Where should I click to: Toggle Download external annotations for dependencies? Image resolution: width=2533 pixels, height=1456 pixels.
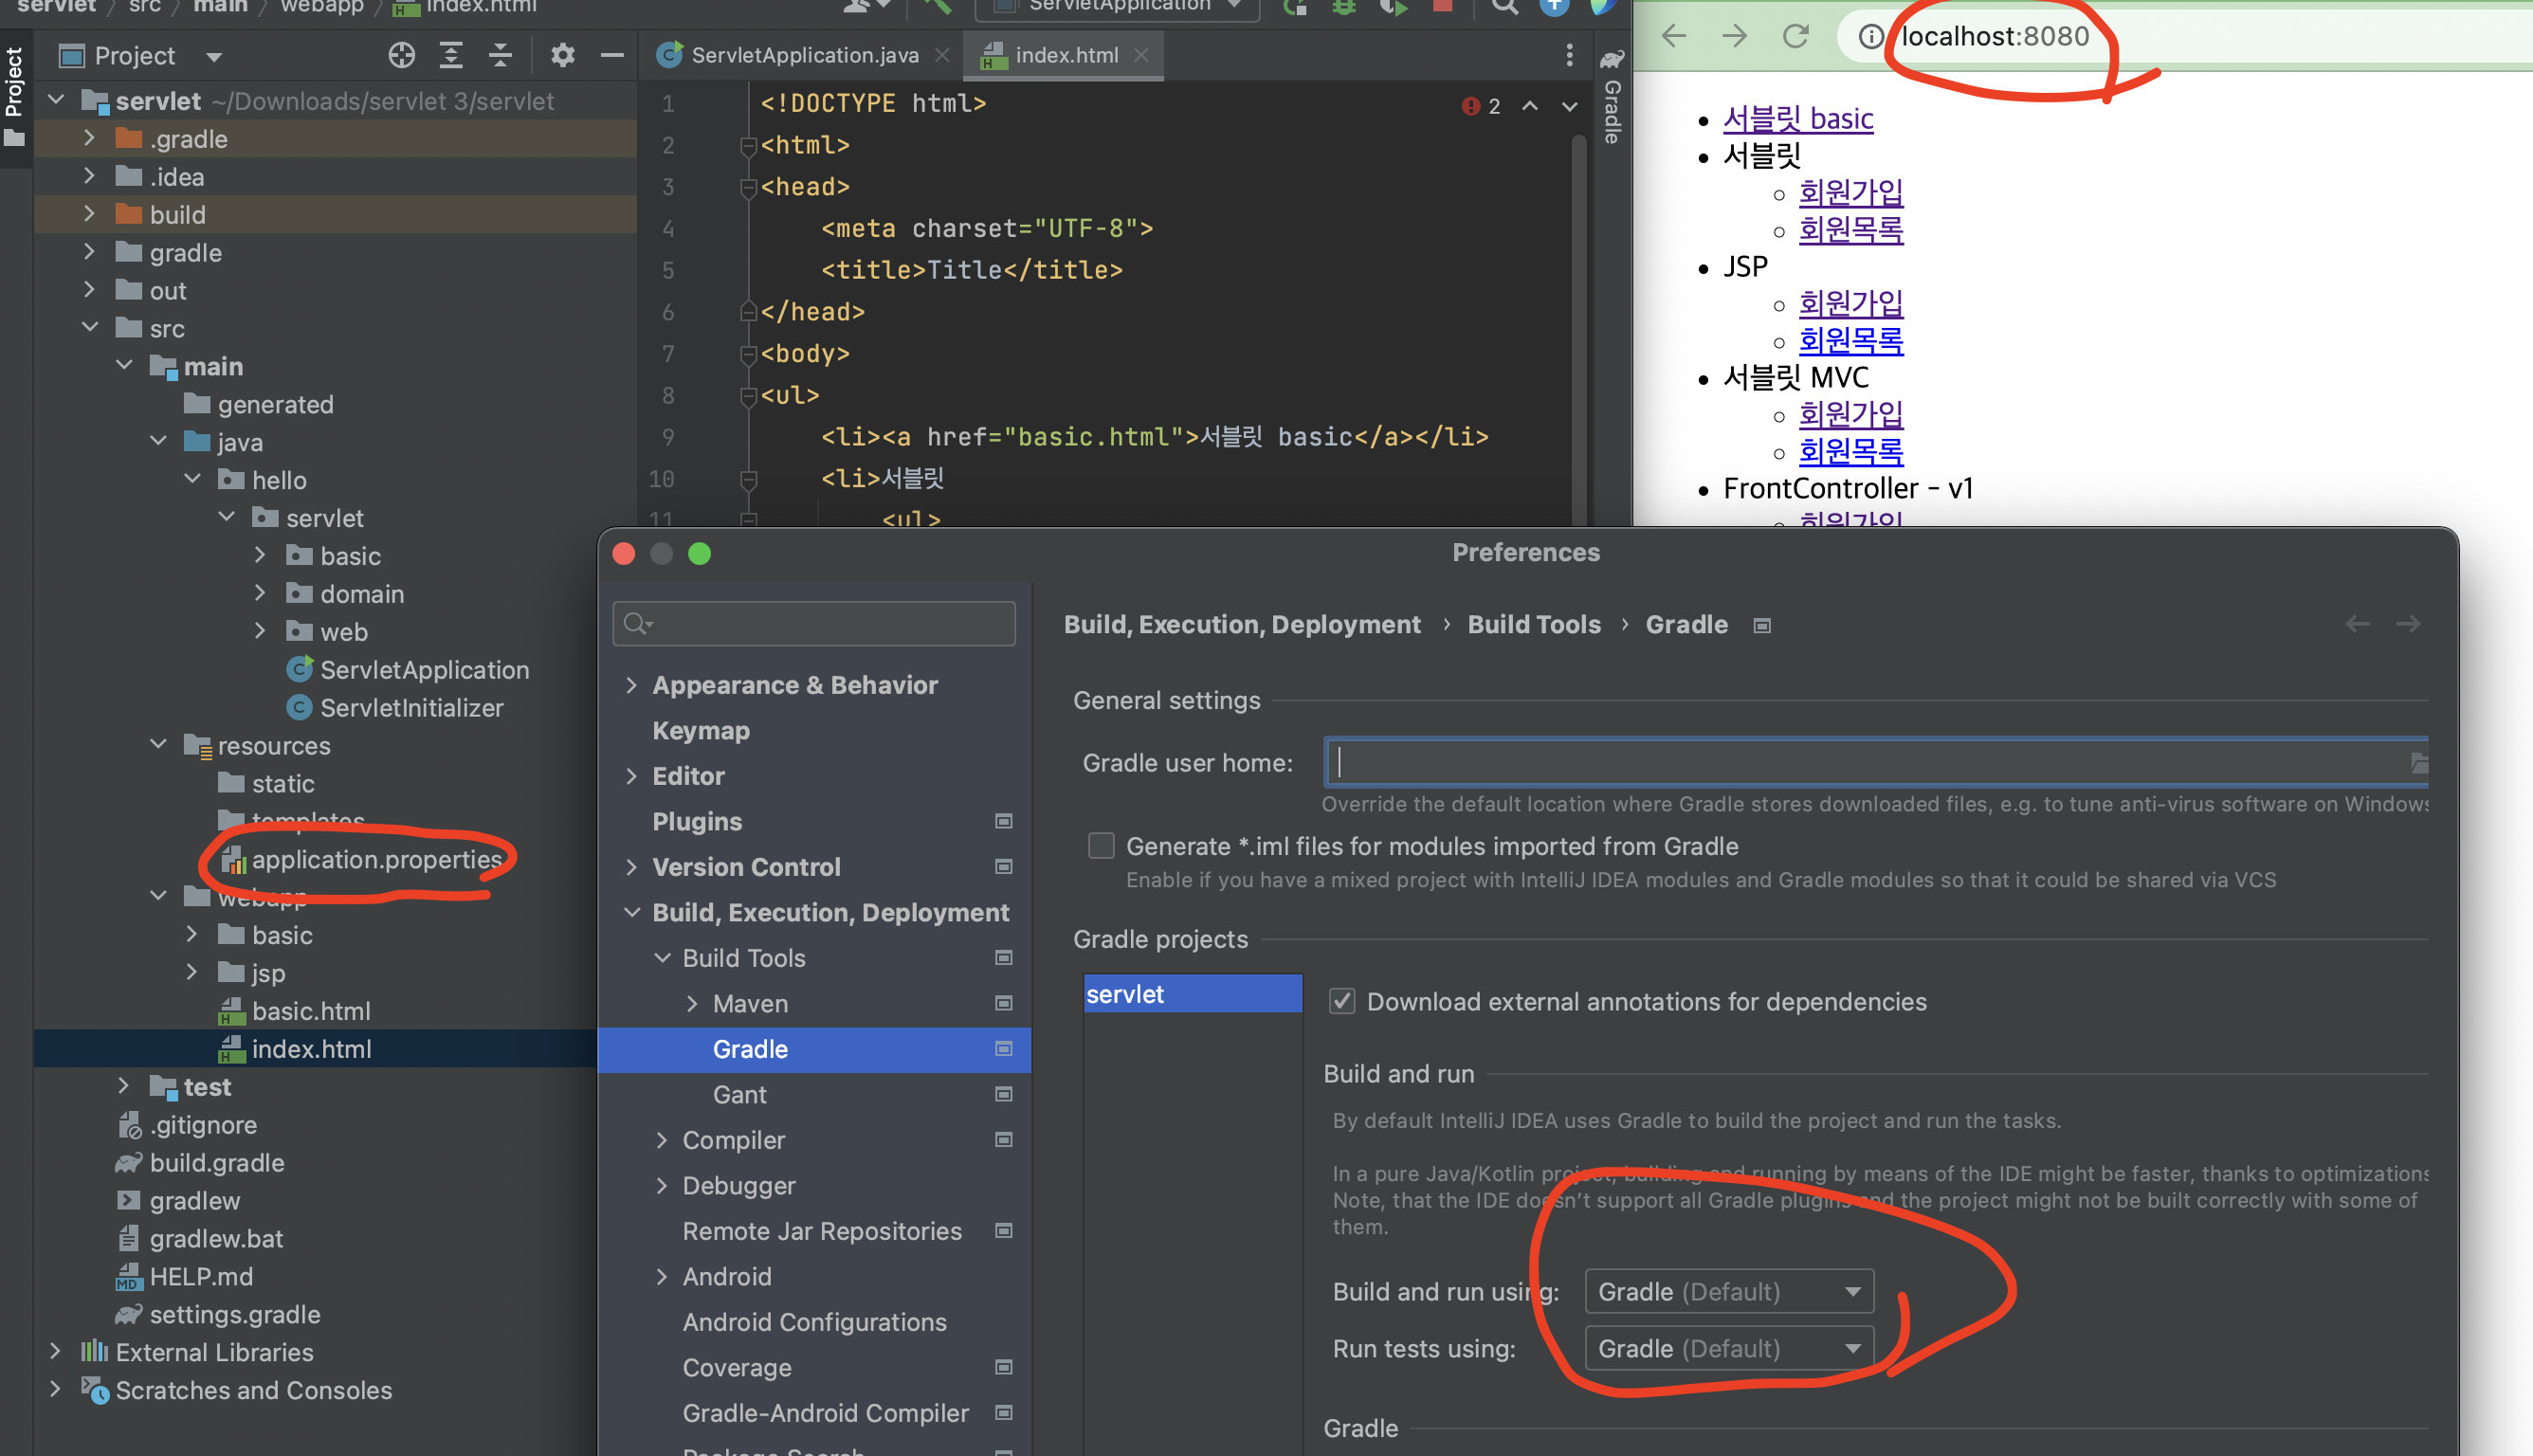1341,1001
